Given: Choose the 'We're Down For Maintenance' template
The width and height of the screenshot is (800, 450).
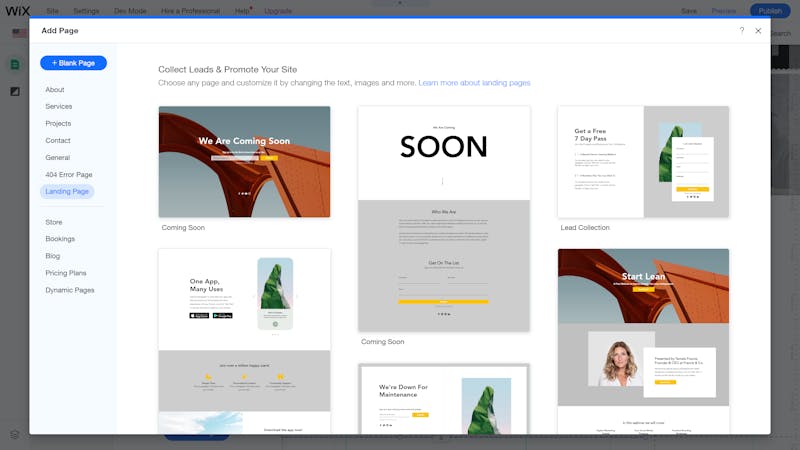Looking at the screenshot, I should pos(444,398).
